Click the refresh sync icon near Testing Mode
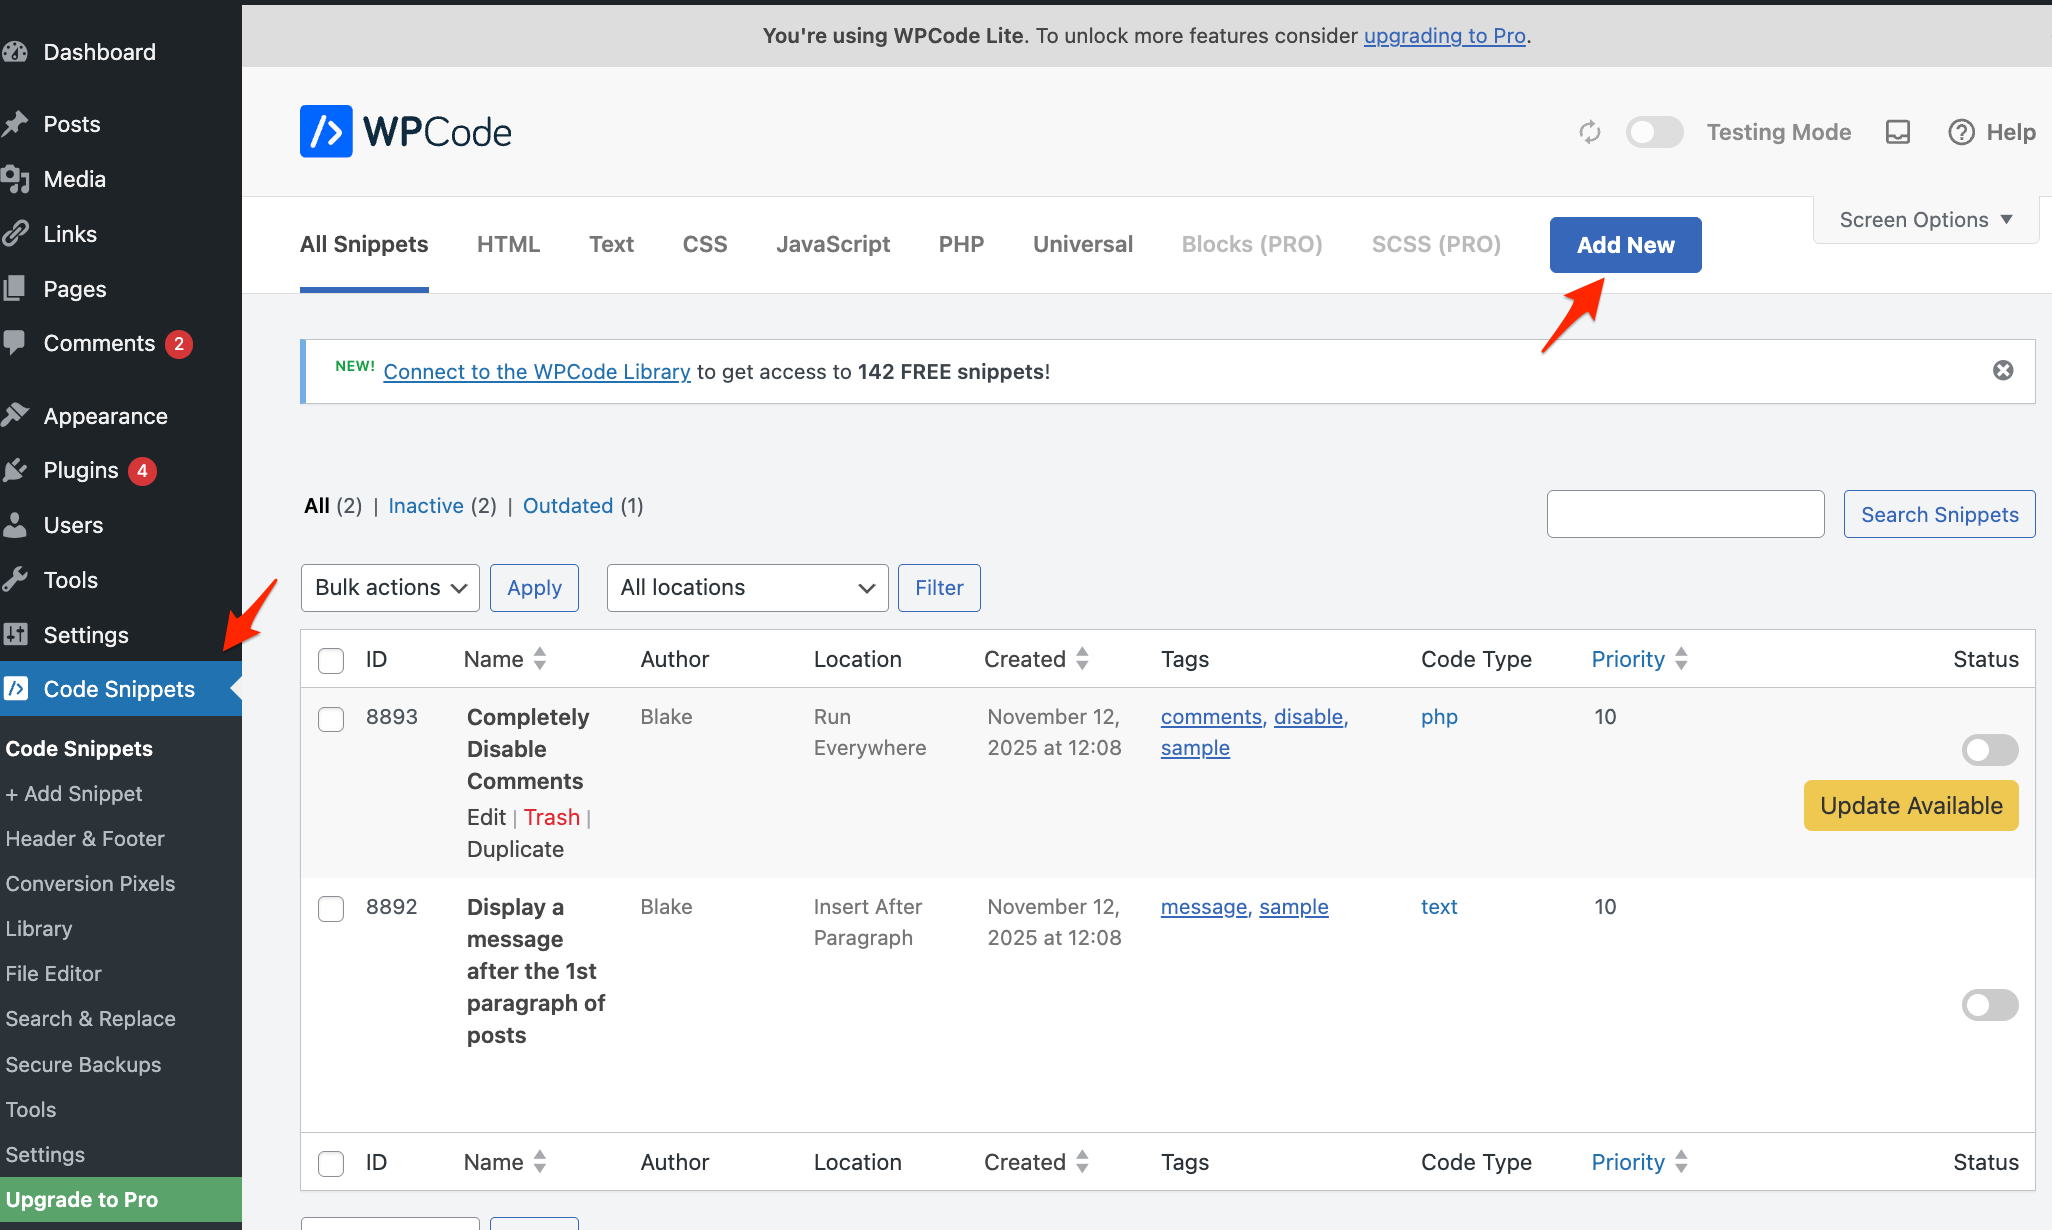Viewport: 2052px width, 1230px height. click(1589, 132)
